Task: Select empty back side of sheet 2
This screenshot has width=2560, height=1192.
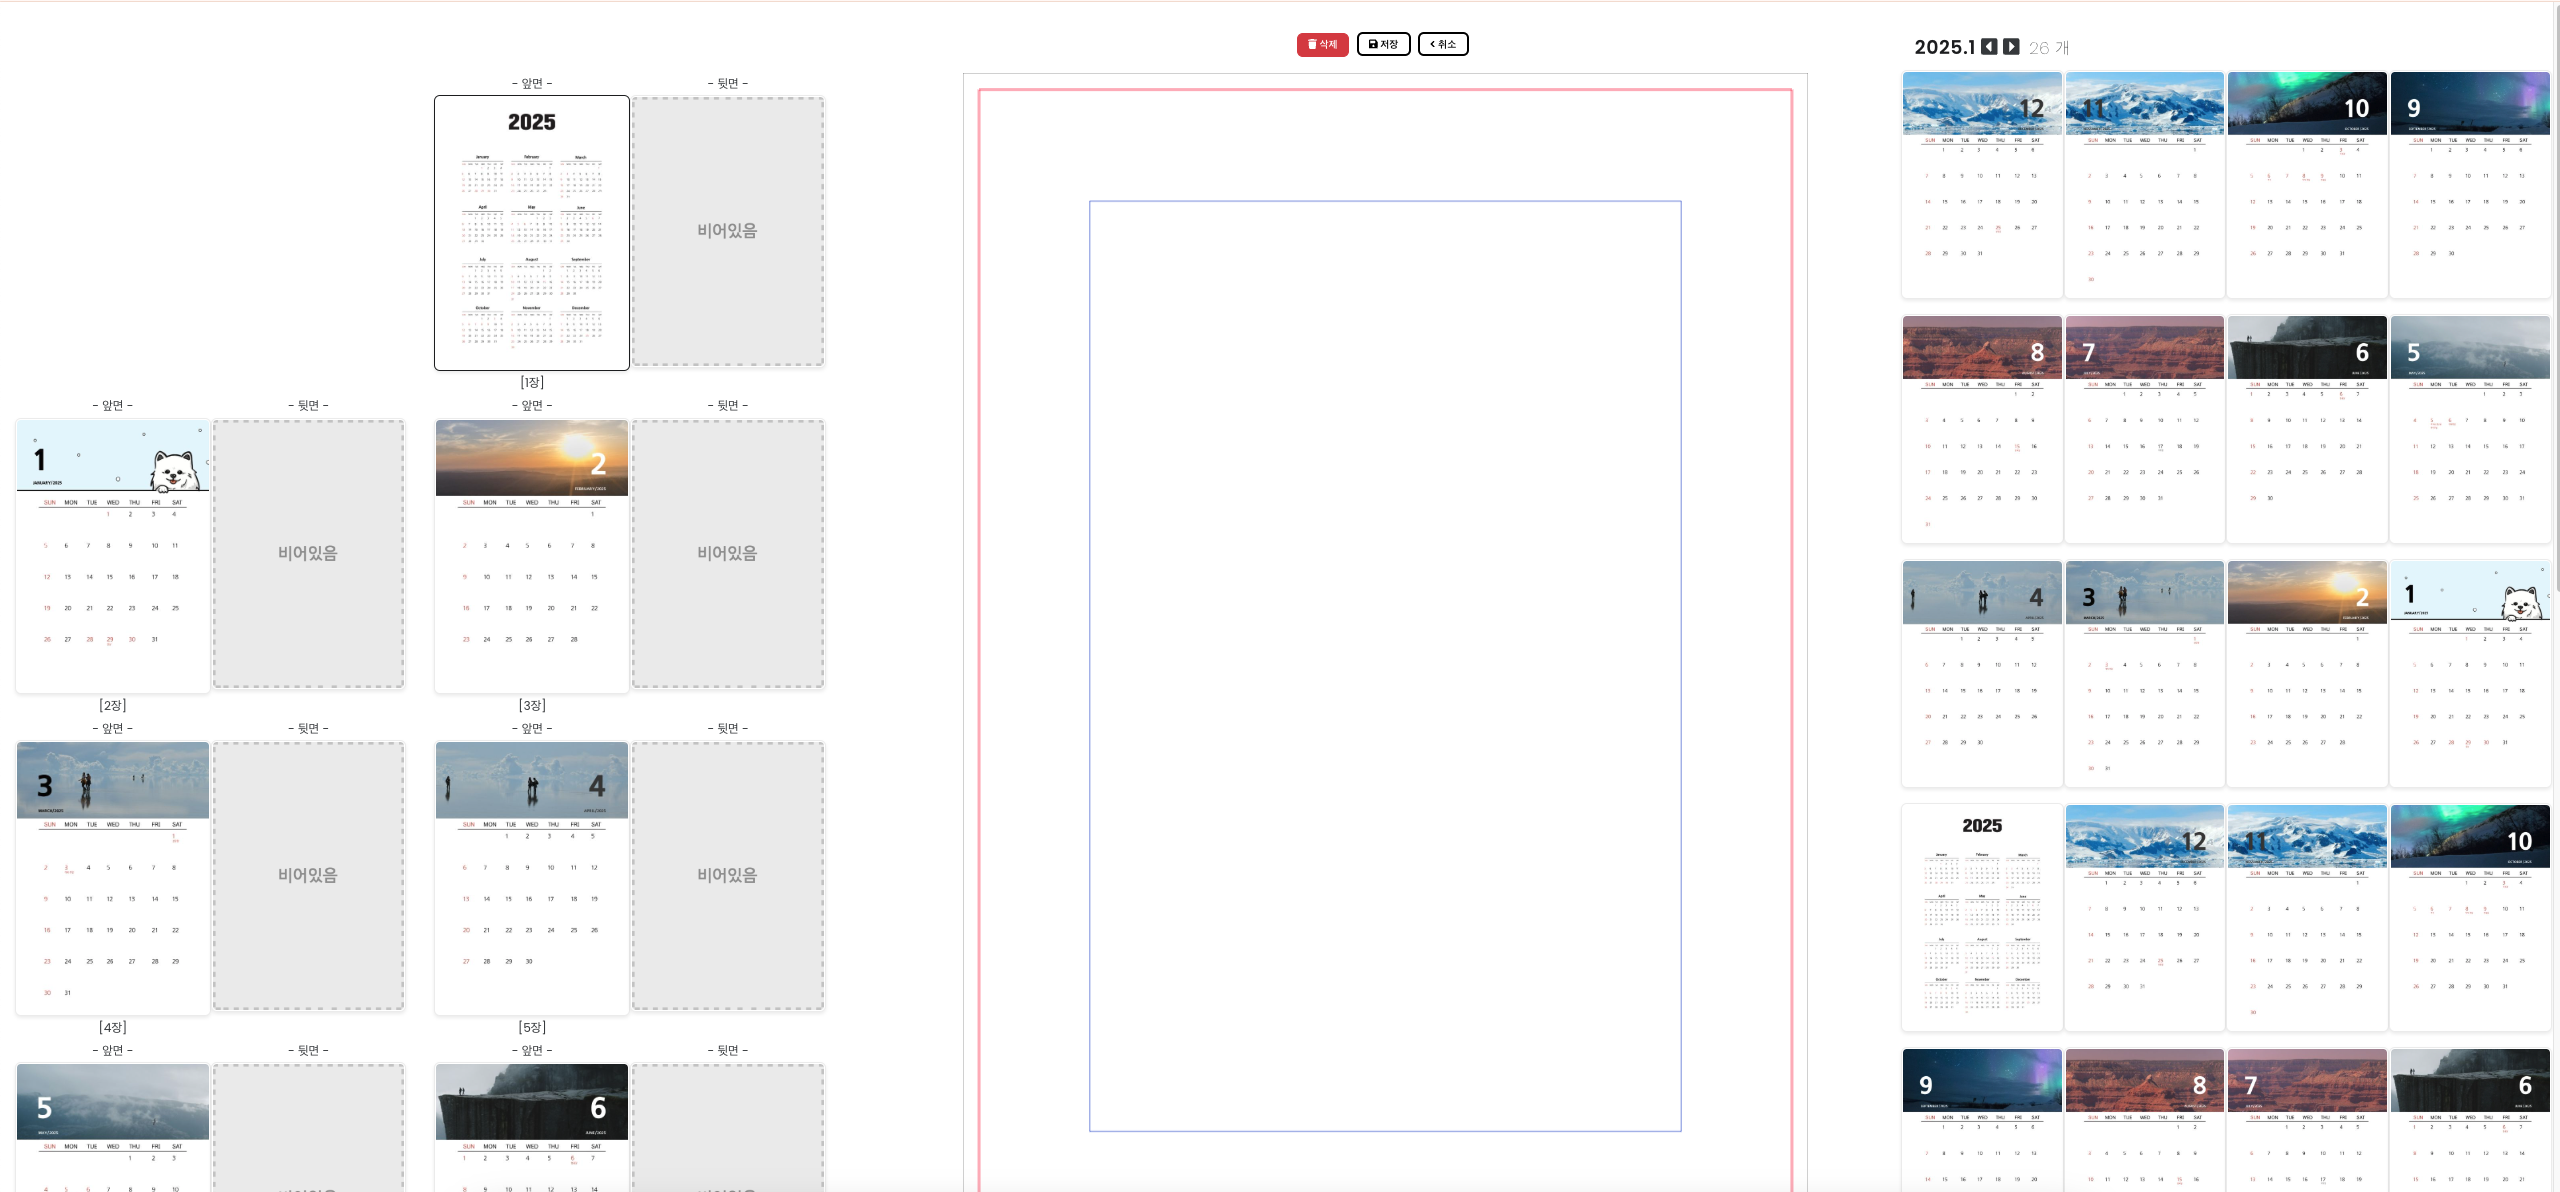Action: point(308,553)
